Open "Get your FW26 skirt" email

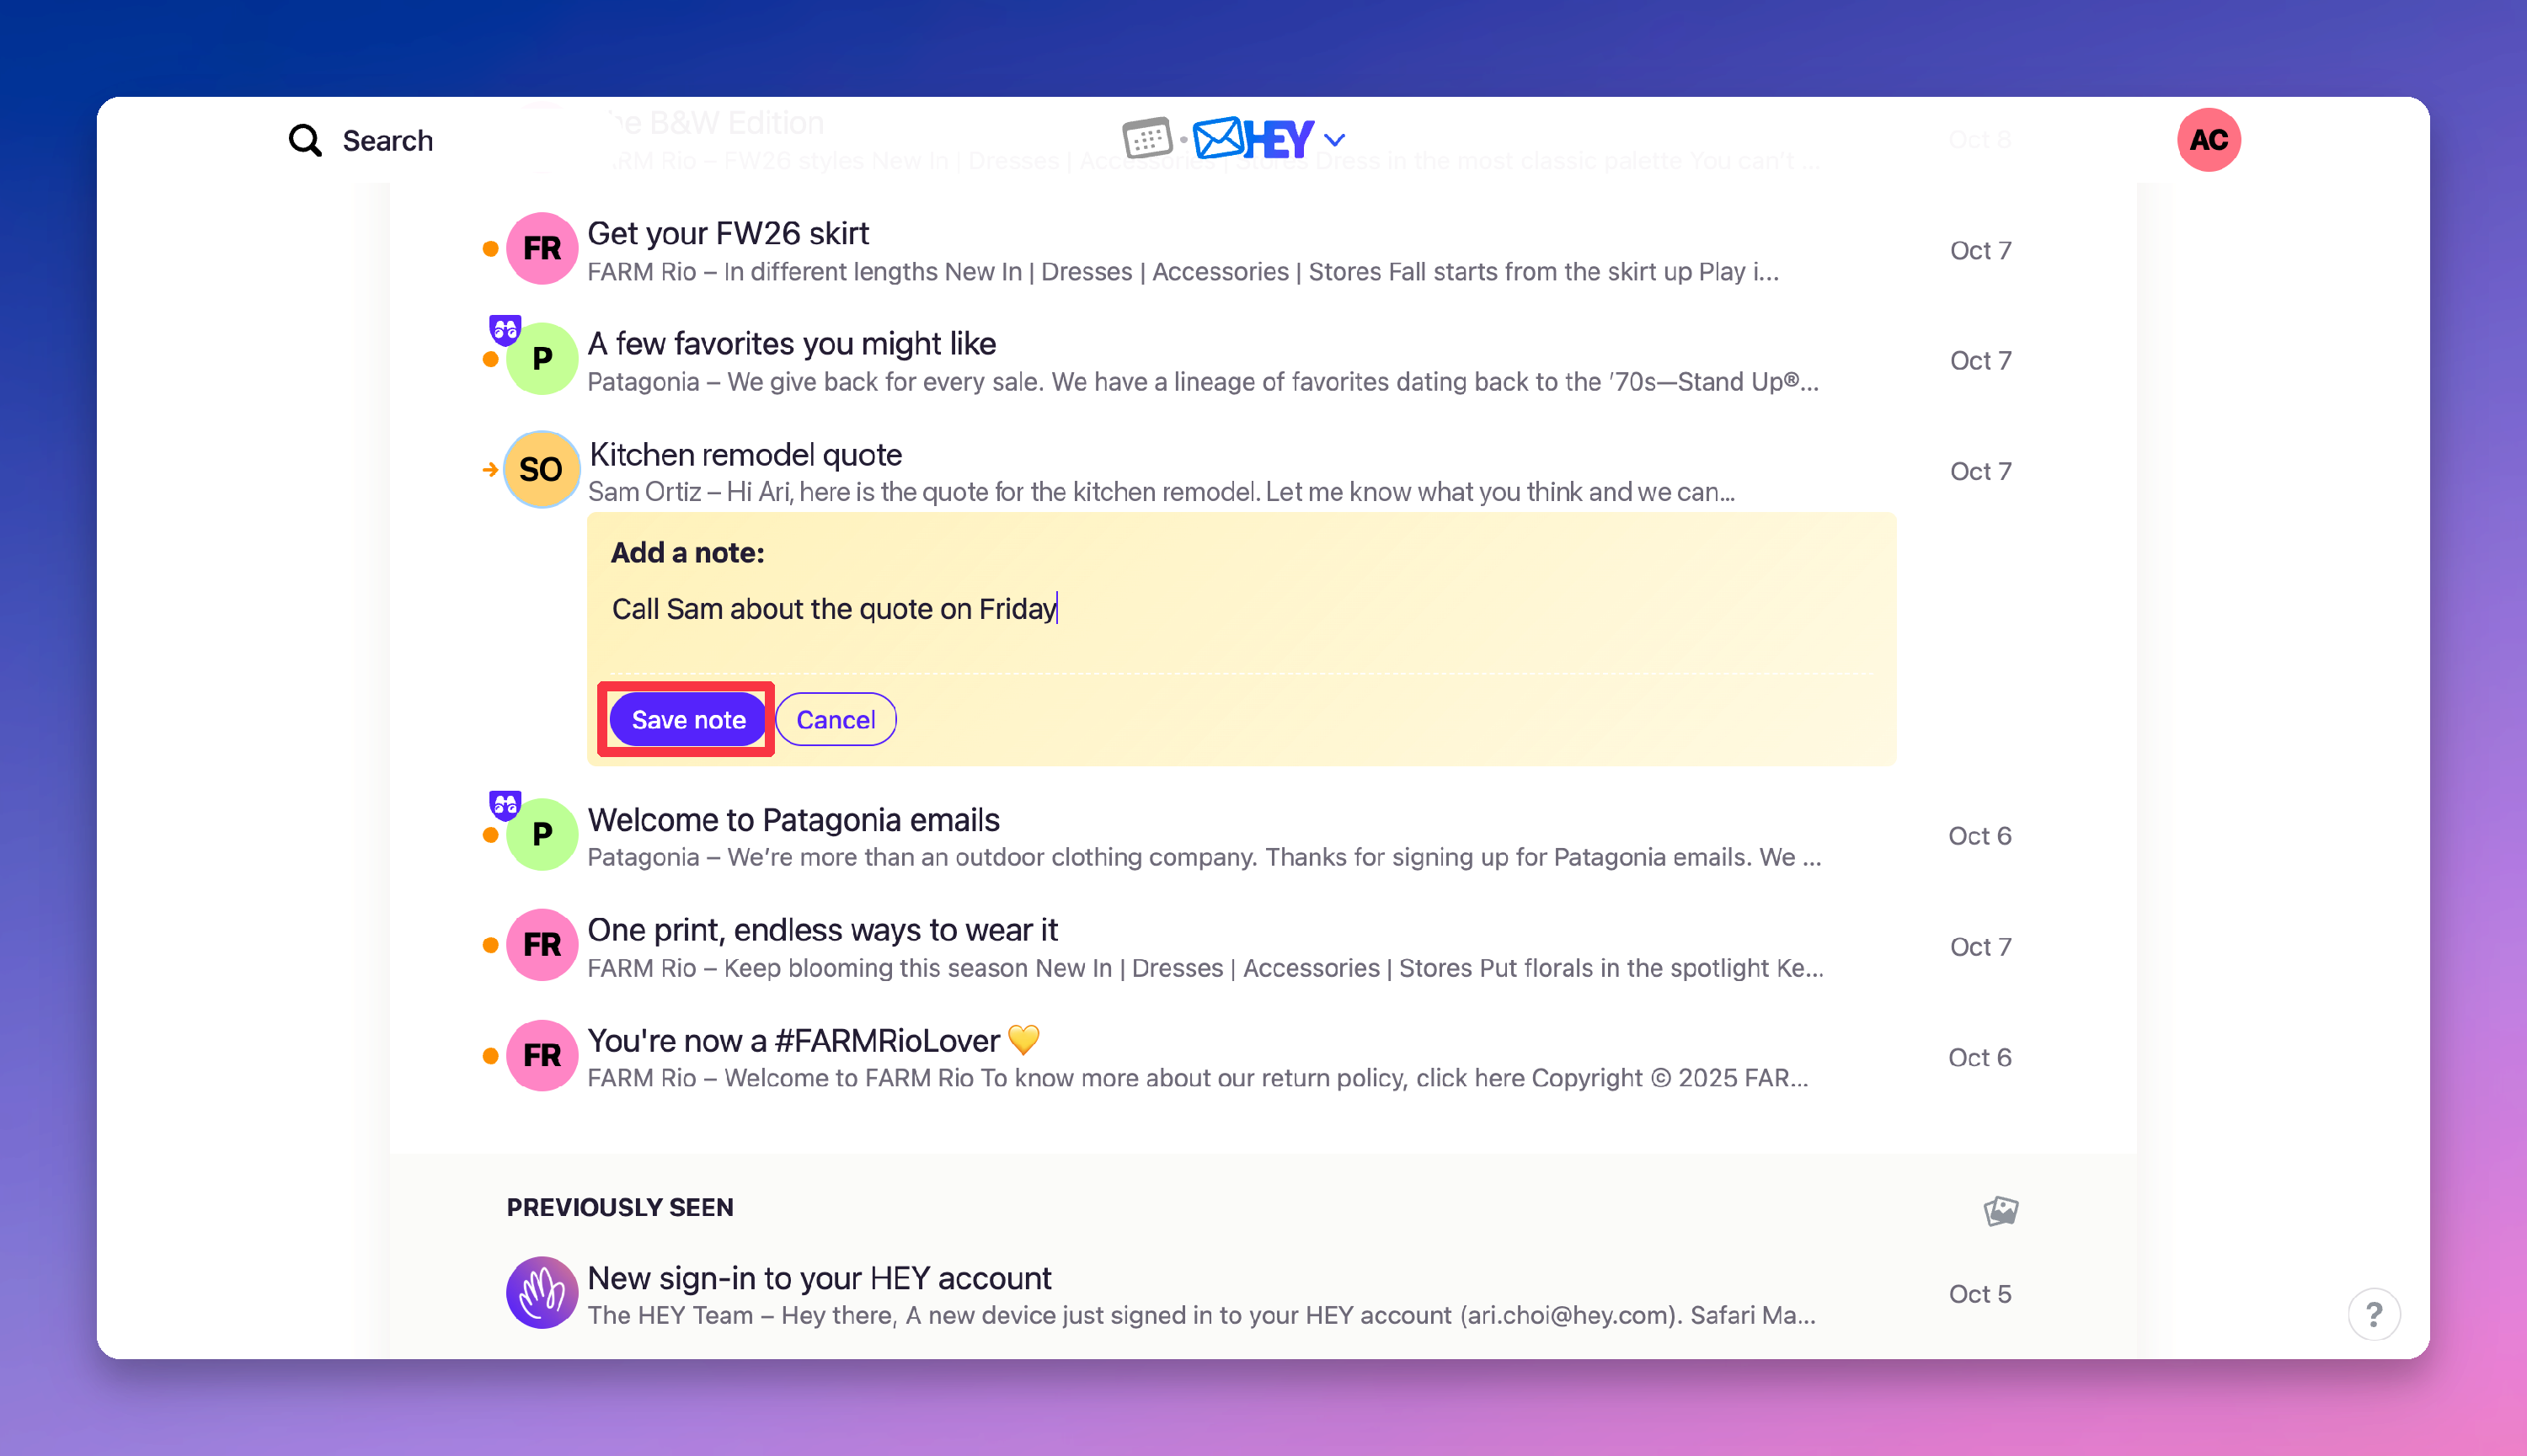[x=728, y=233]
